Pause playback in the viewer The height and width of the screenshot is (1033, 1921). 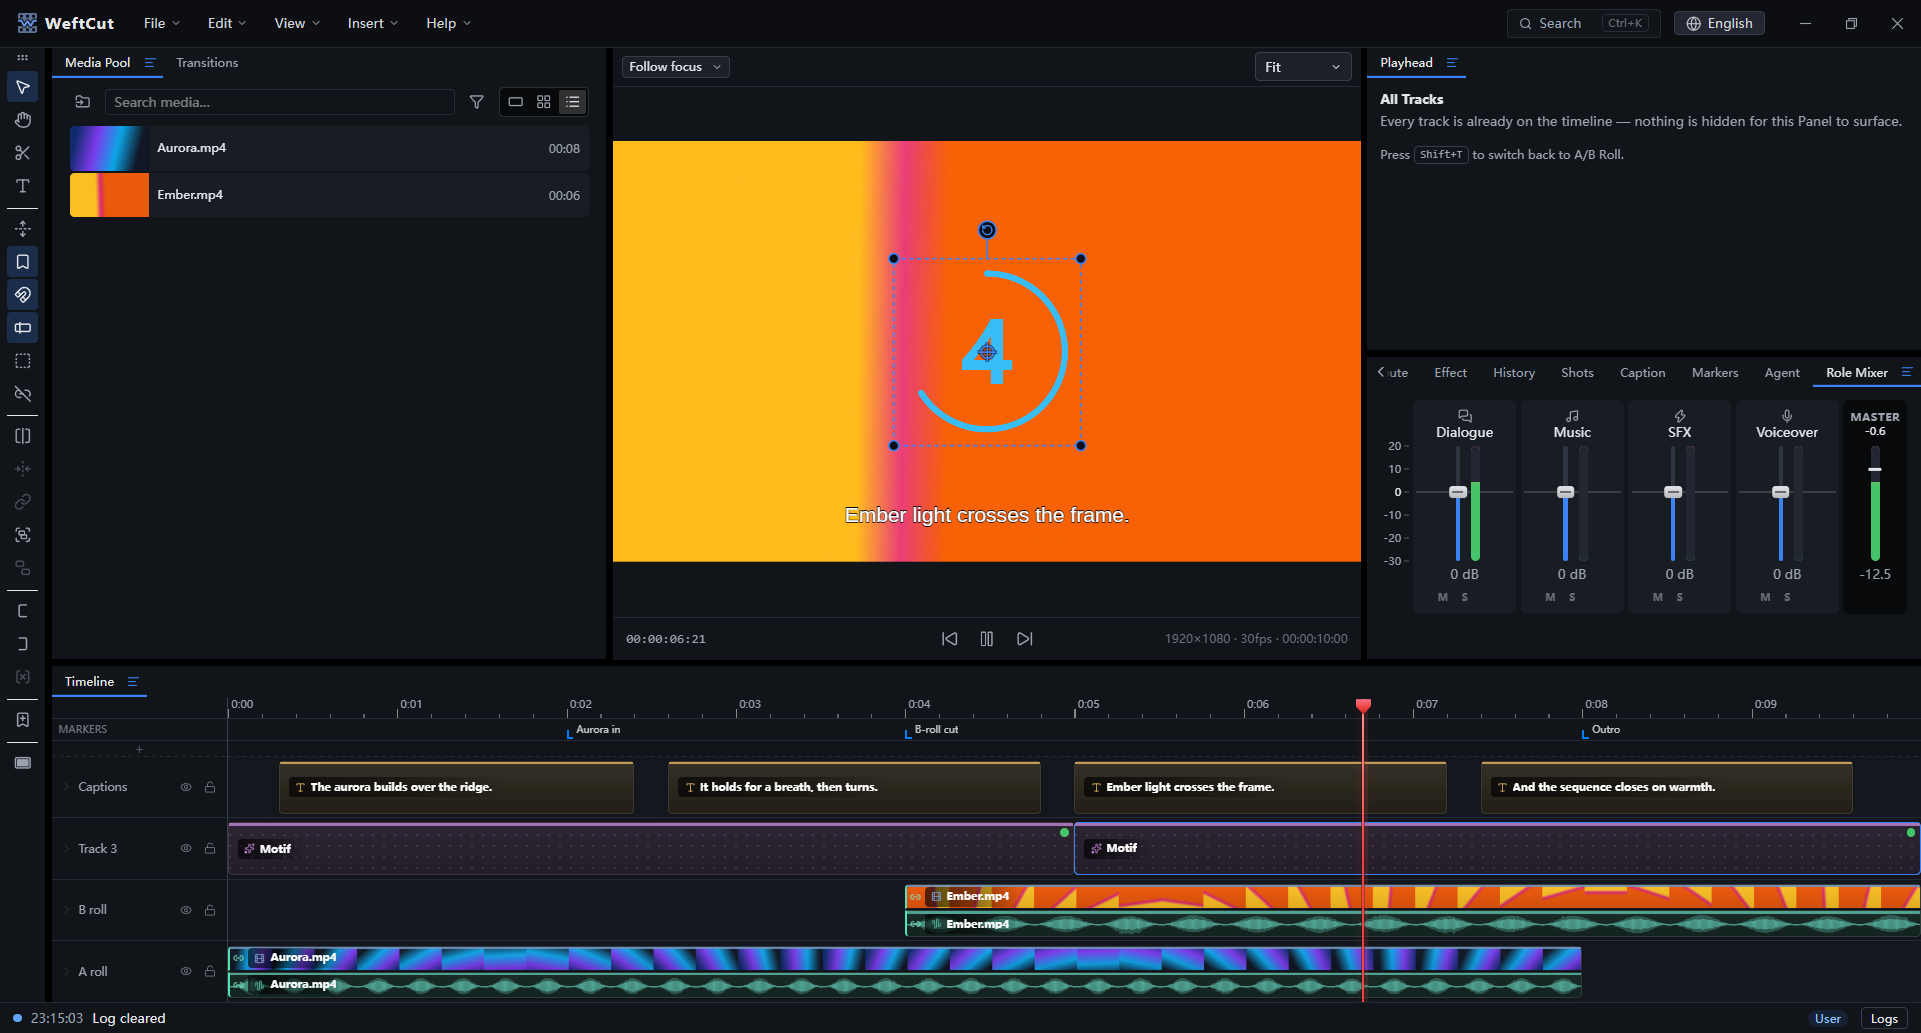987,639
